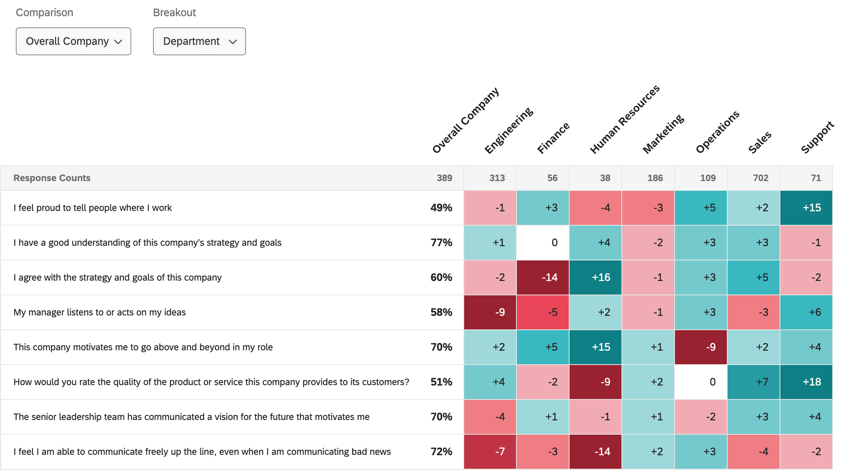Select the Human Resources column header
The height and width of the screenshot is (470, 850).
pyautogui.click(x=624, y=120)
